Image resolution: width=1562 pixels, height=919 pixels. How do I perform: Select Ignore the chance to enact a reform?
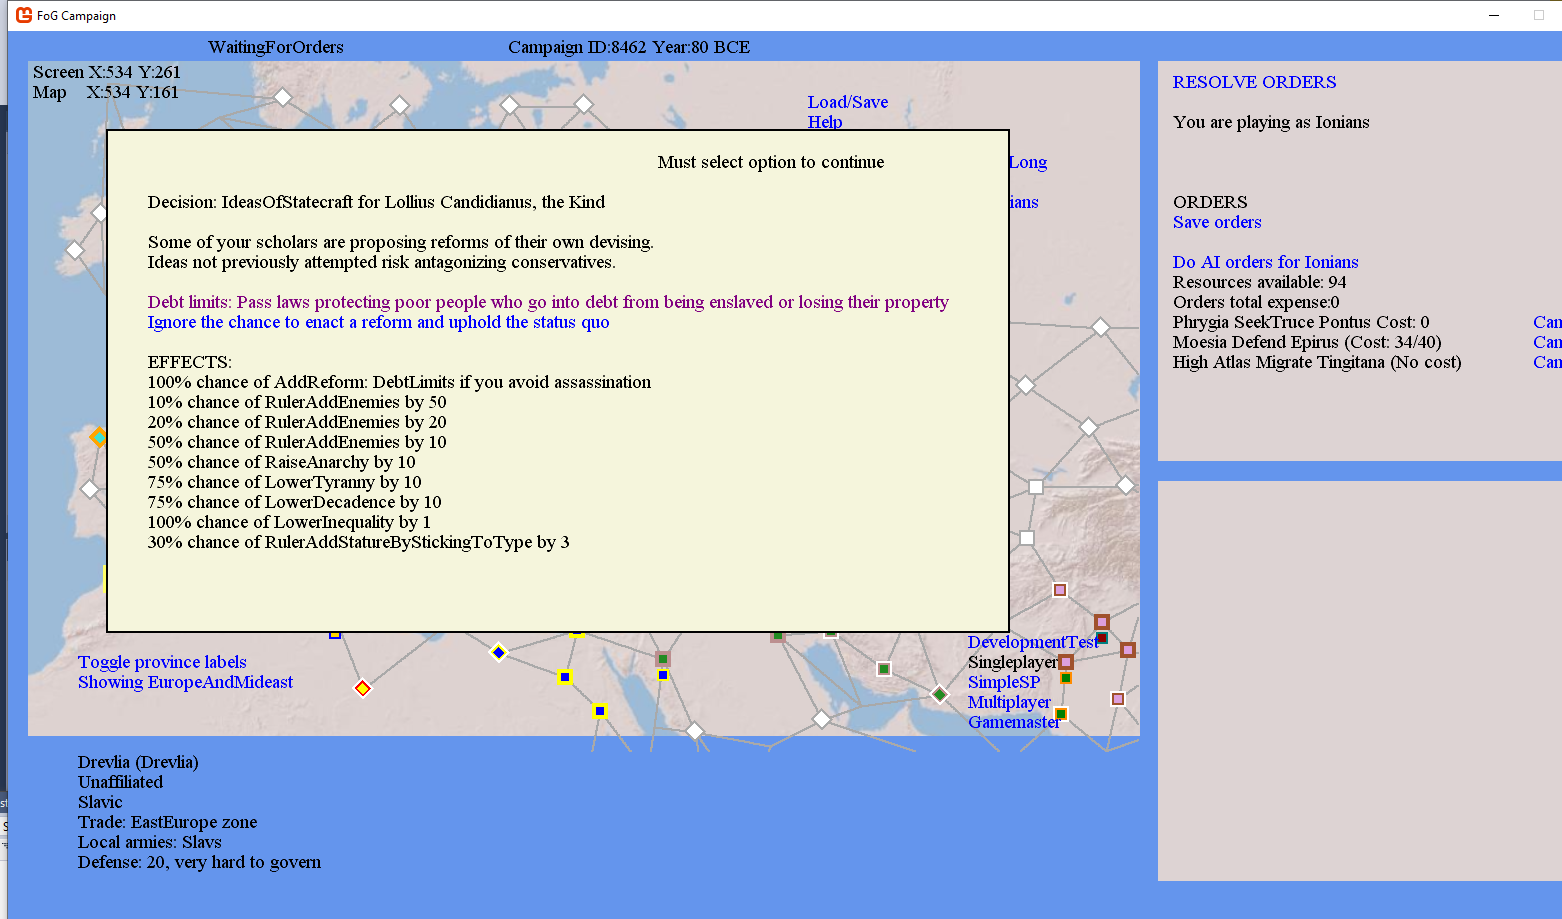[x=378, y=322]
